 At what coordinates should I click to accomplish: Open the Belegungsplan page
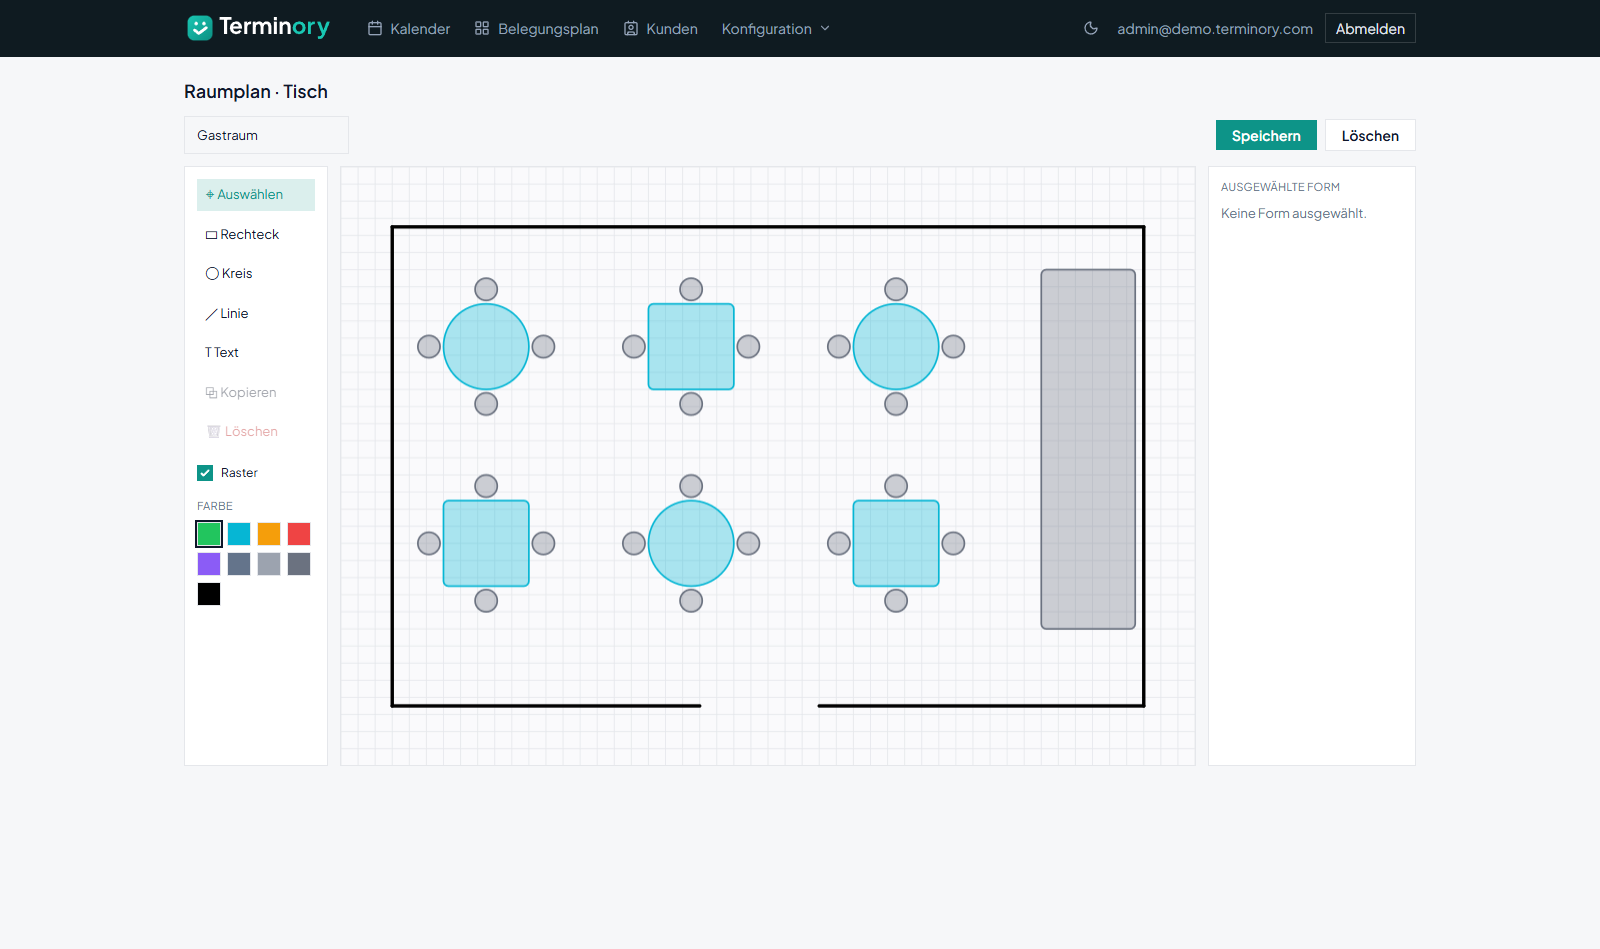(x=536, y=29)
